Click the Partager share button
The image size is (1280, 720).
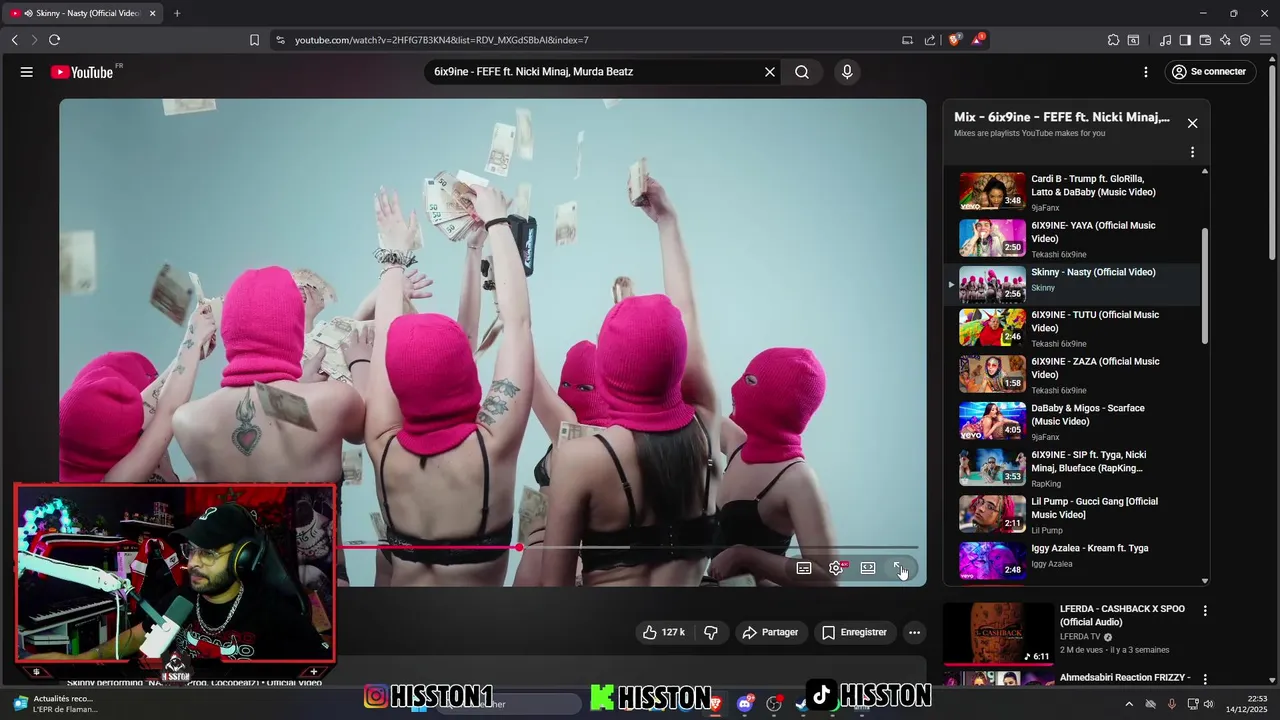tap(770, 632)
